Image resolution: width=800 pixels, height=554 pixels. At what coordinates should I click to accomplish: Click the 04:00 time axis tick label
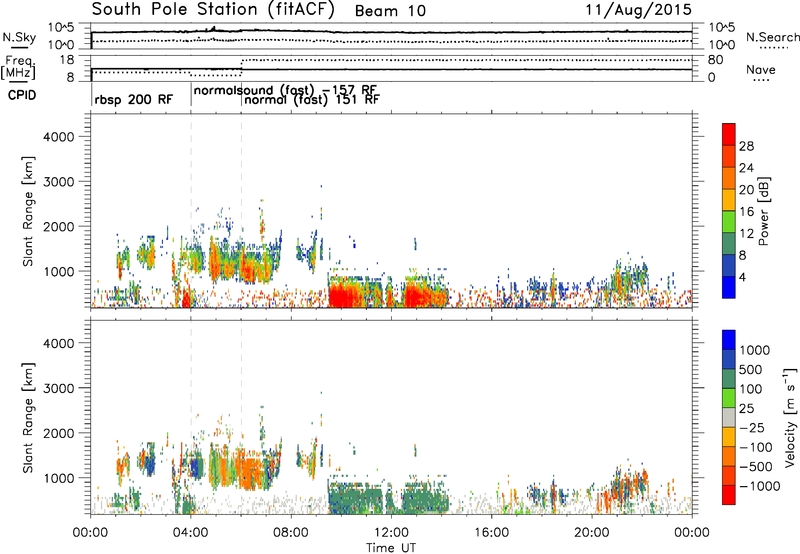pyautogui.click(x=191, y=533)
